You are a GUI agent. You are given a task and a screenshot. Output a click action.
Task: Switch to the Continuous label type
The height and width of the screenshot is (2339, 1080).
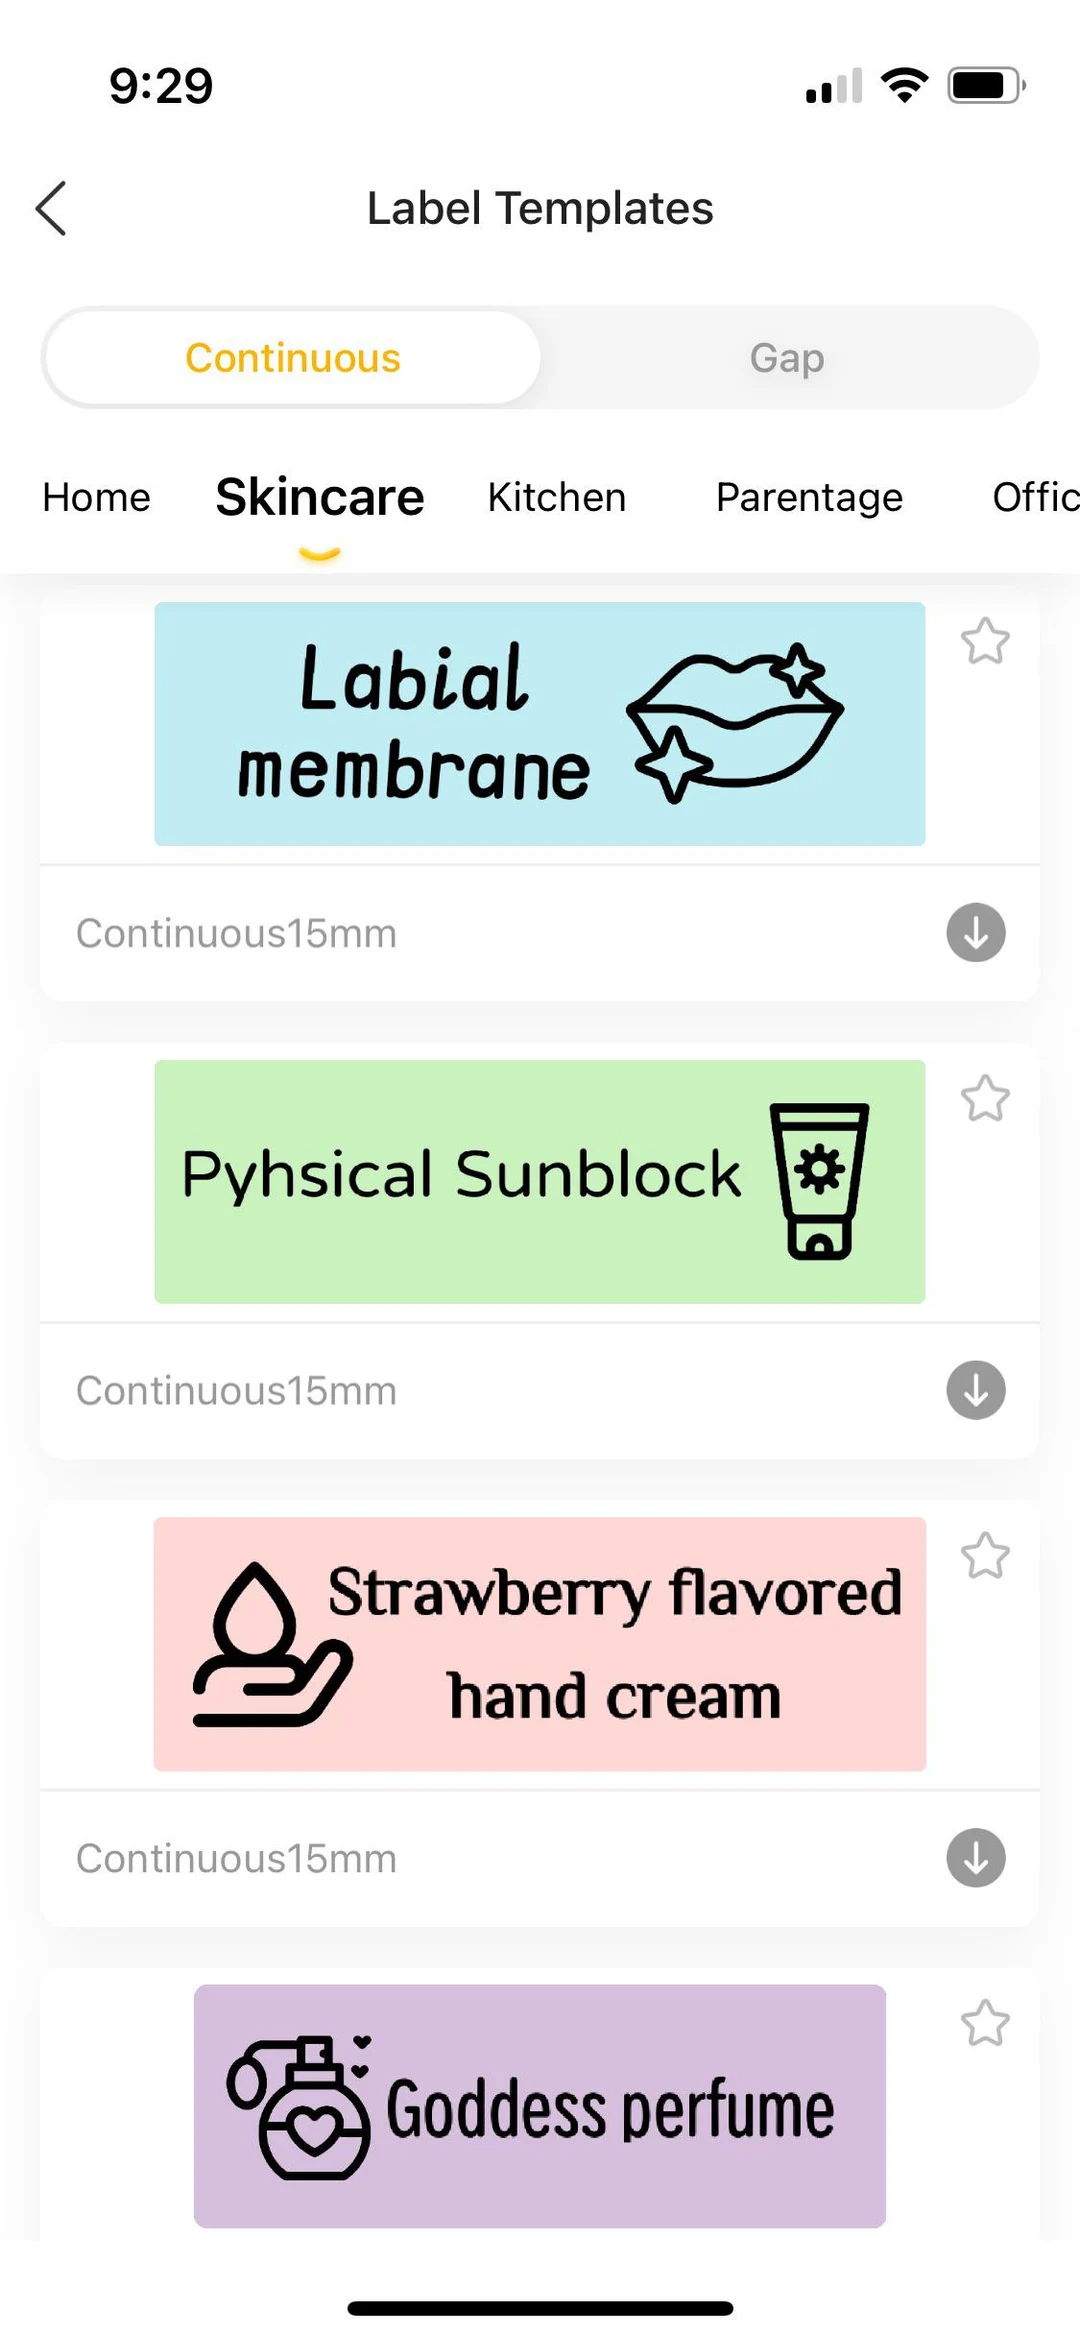point(292,358)
